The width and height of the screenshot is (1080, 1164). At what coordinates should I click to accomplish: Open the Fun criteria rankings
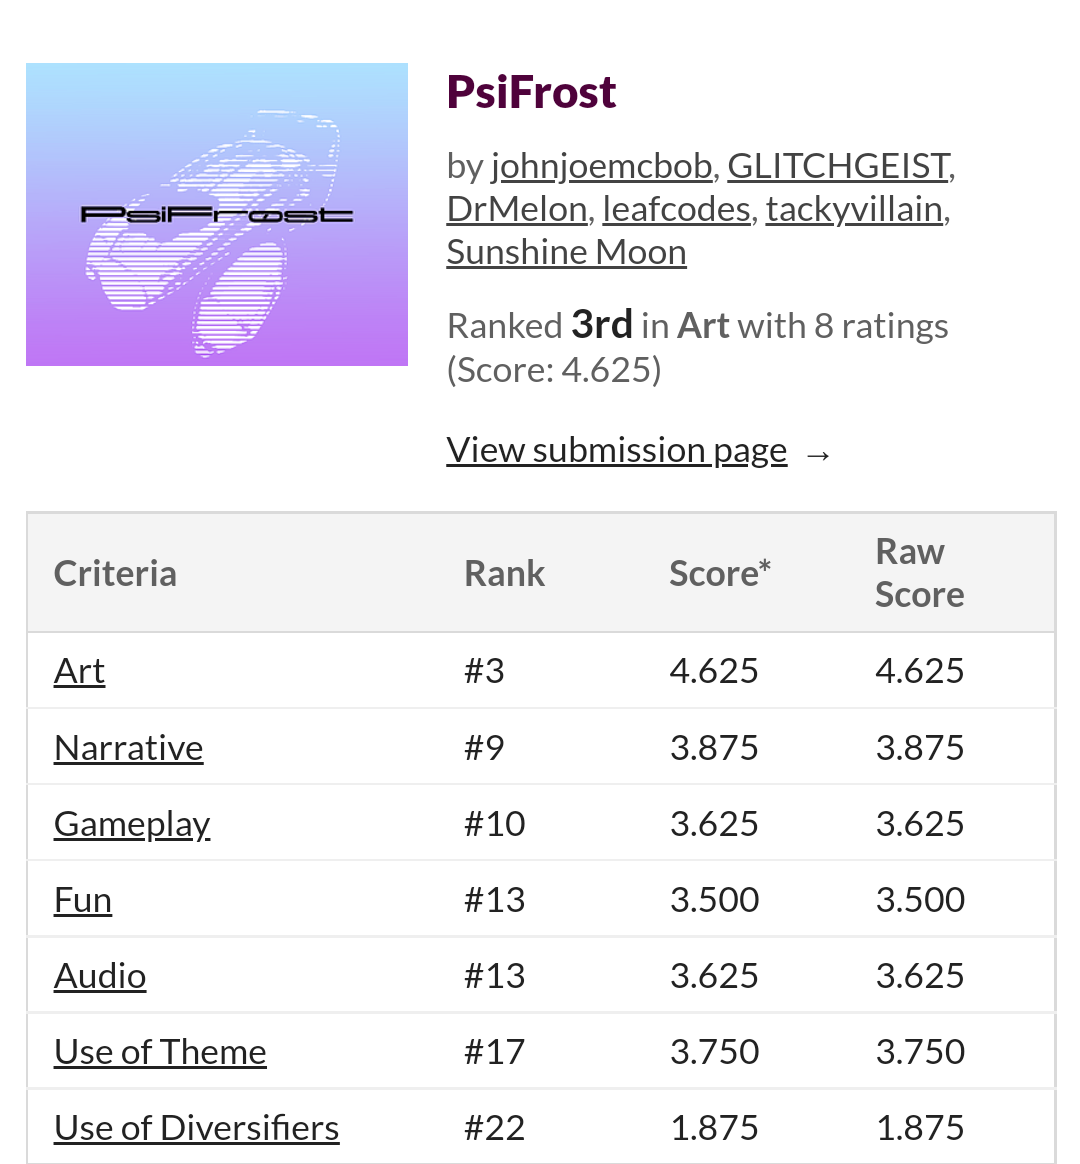point(83,900)
